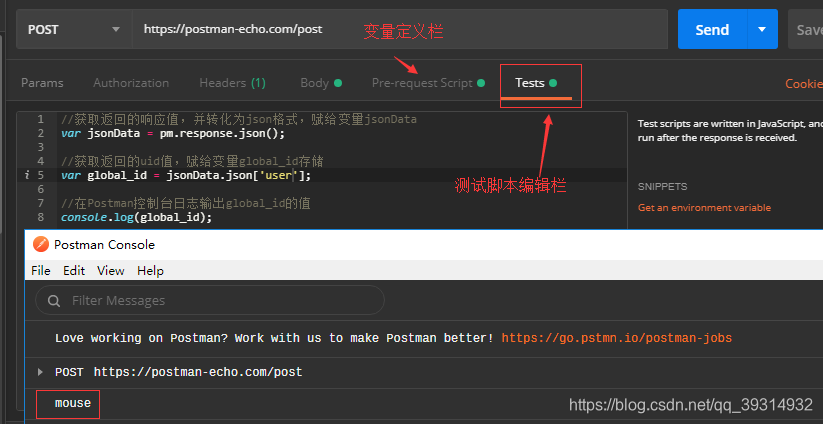Click the Filter Messages search field
Image resolution: width=823 pixels, height=424 pixels.
pyautogui.click(x=210, y=301)
